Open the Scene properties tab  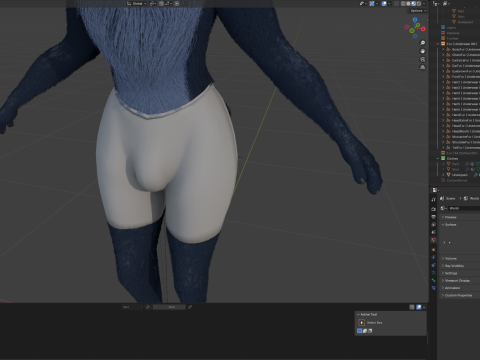coord(433,232)
